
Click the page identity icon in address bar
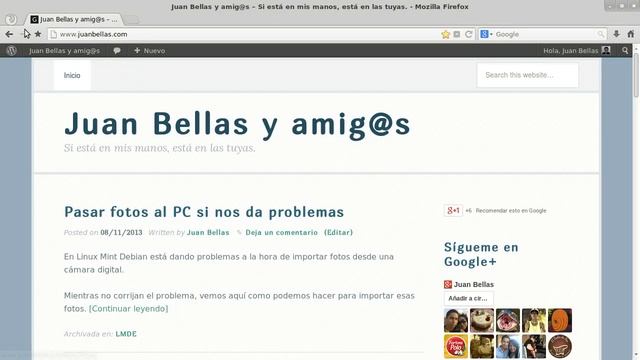pos(53,34)
